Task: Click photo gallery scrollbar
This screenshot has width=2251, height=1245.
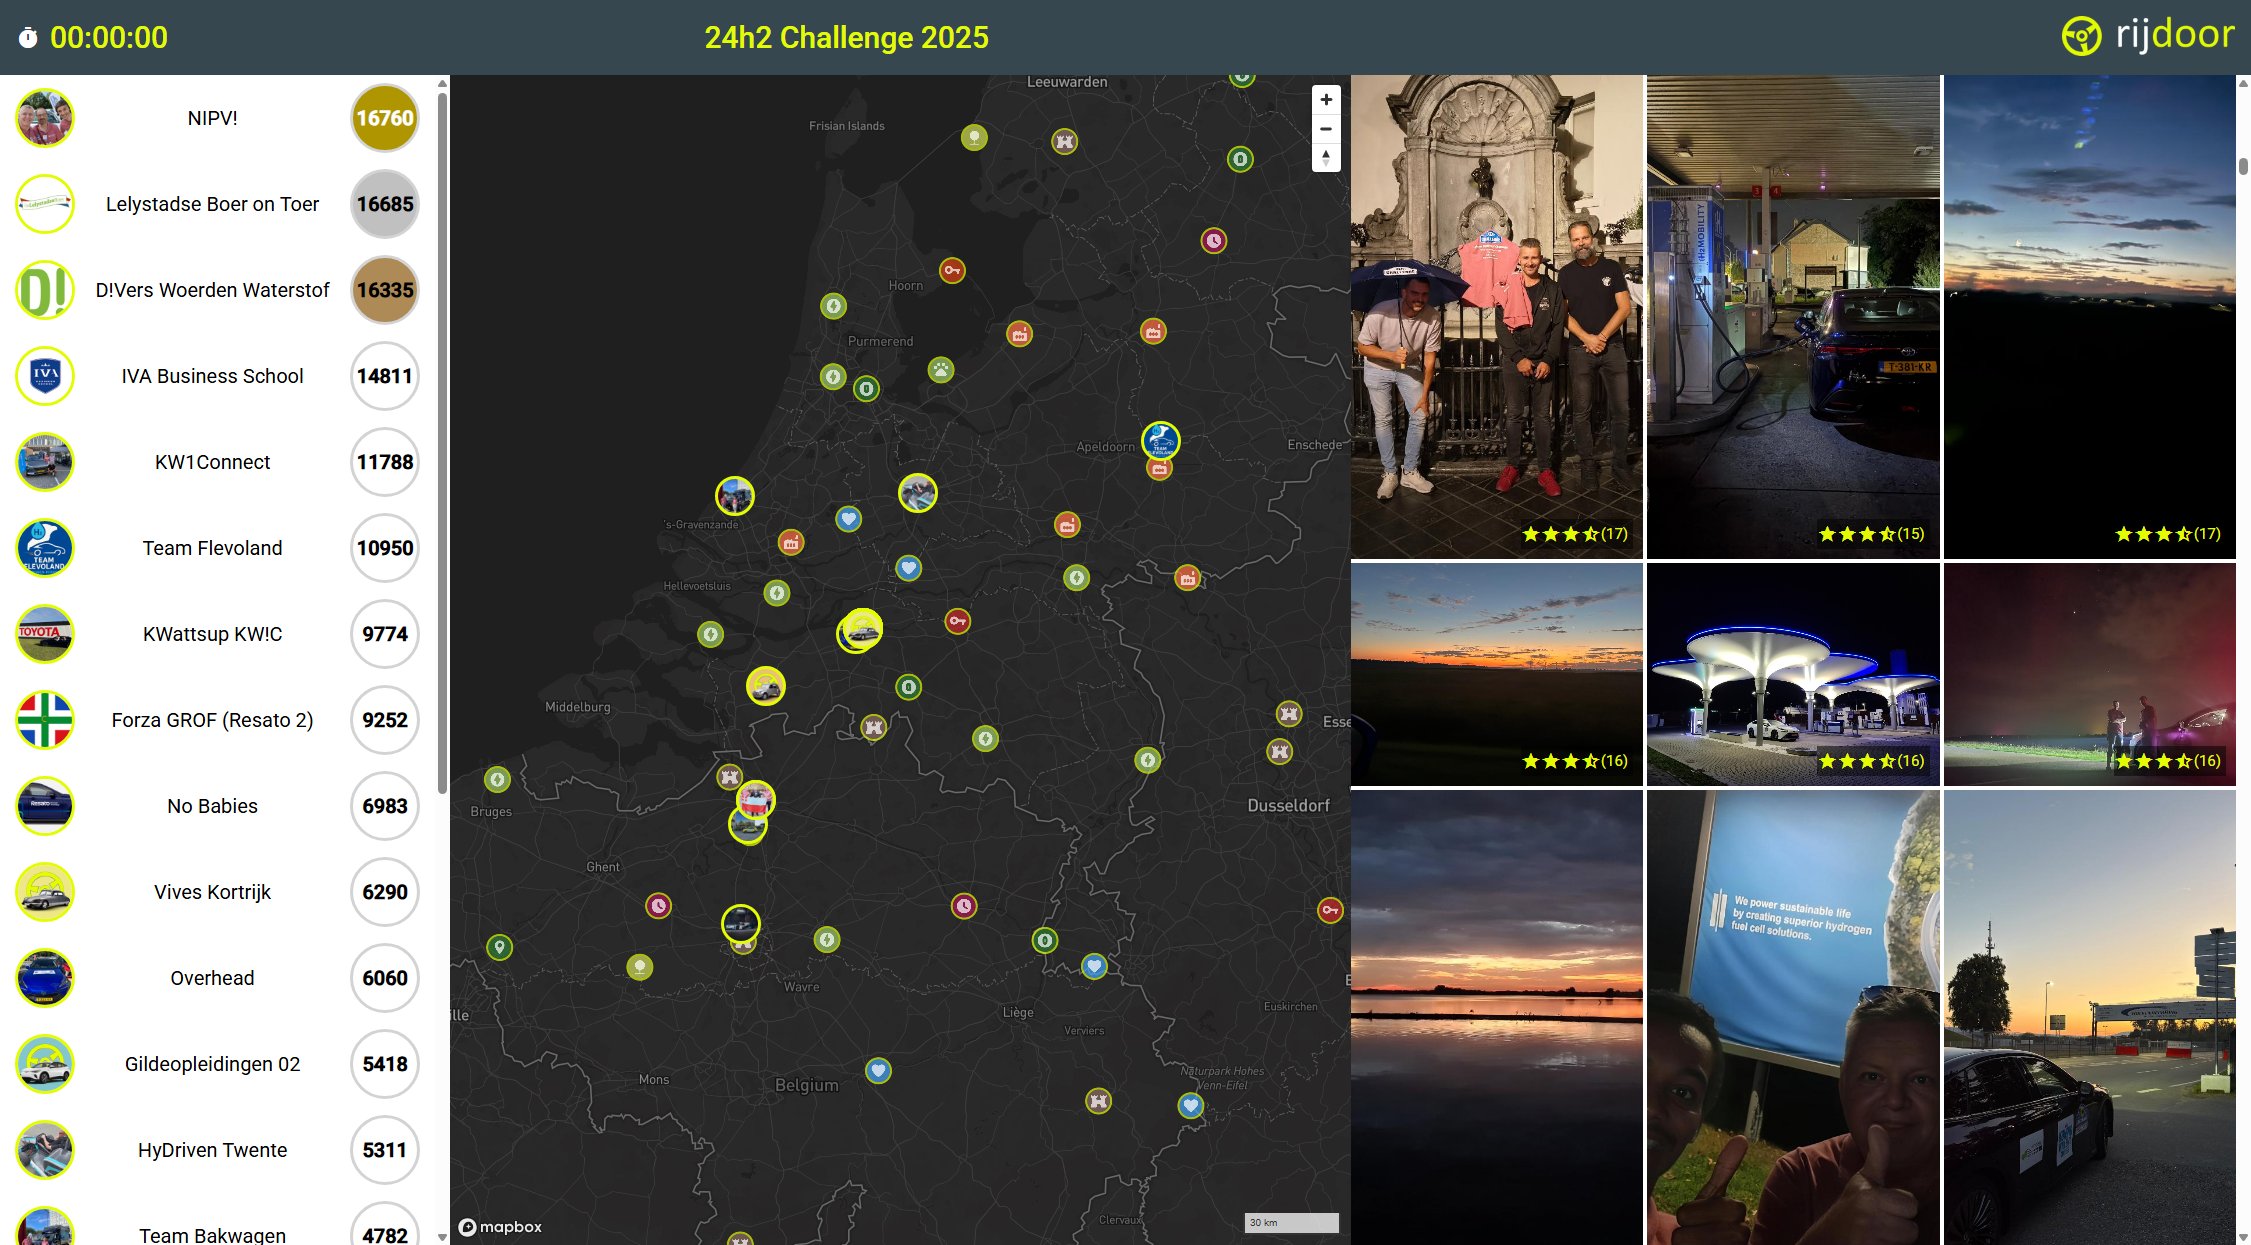Action: (2243, 166)
